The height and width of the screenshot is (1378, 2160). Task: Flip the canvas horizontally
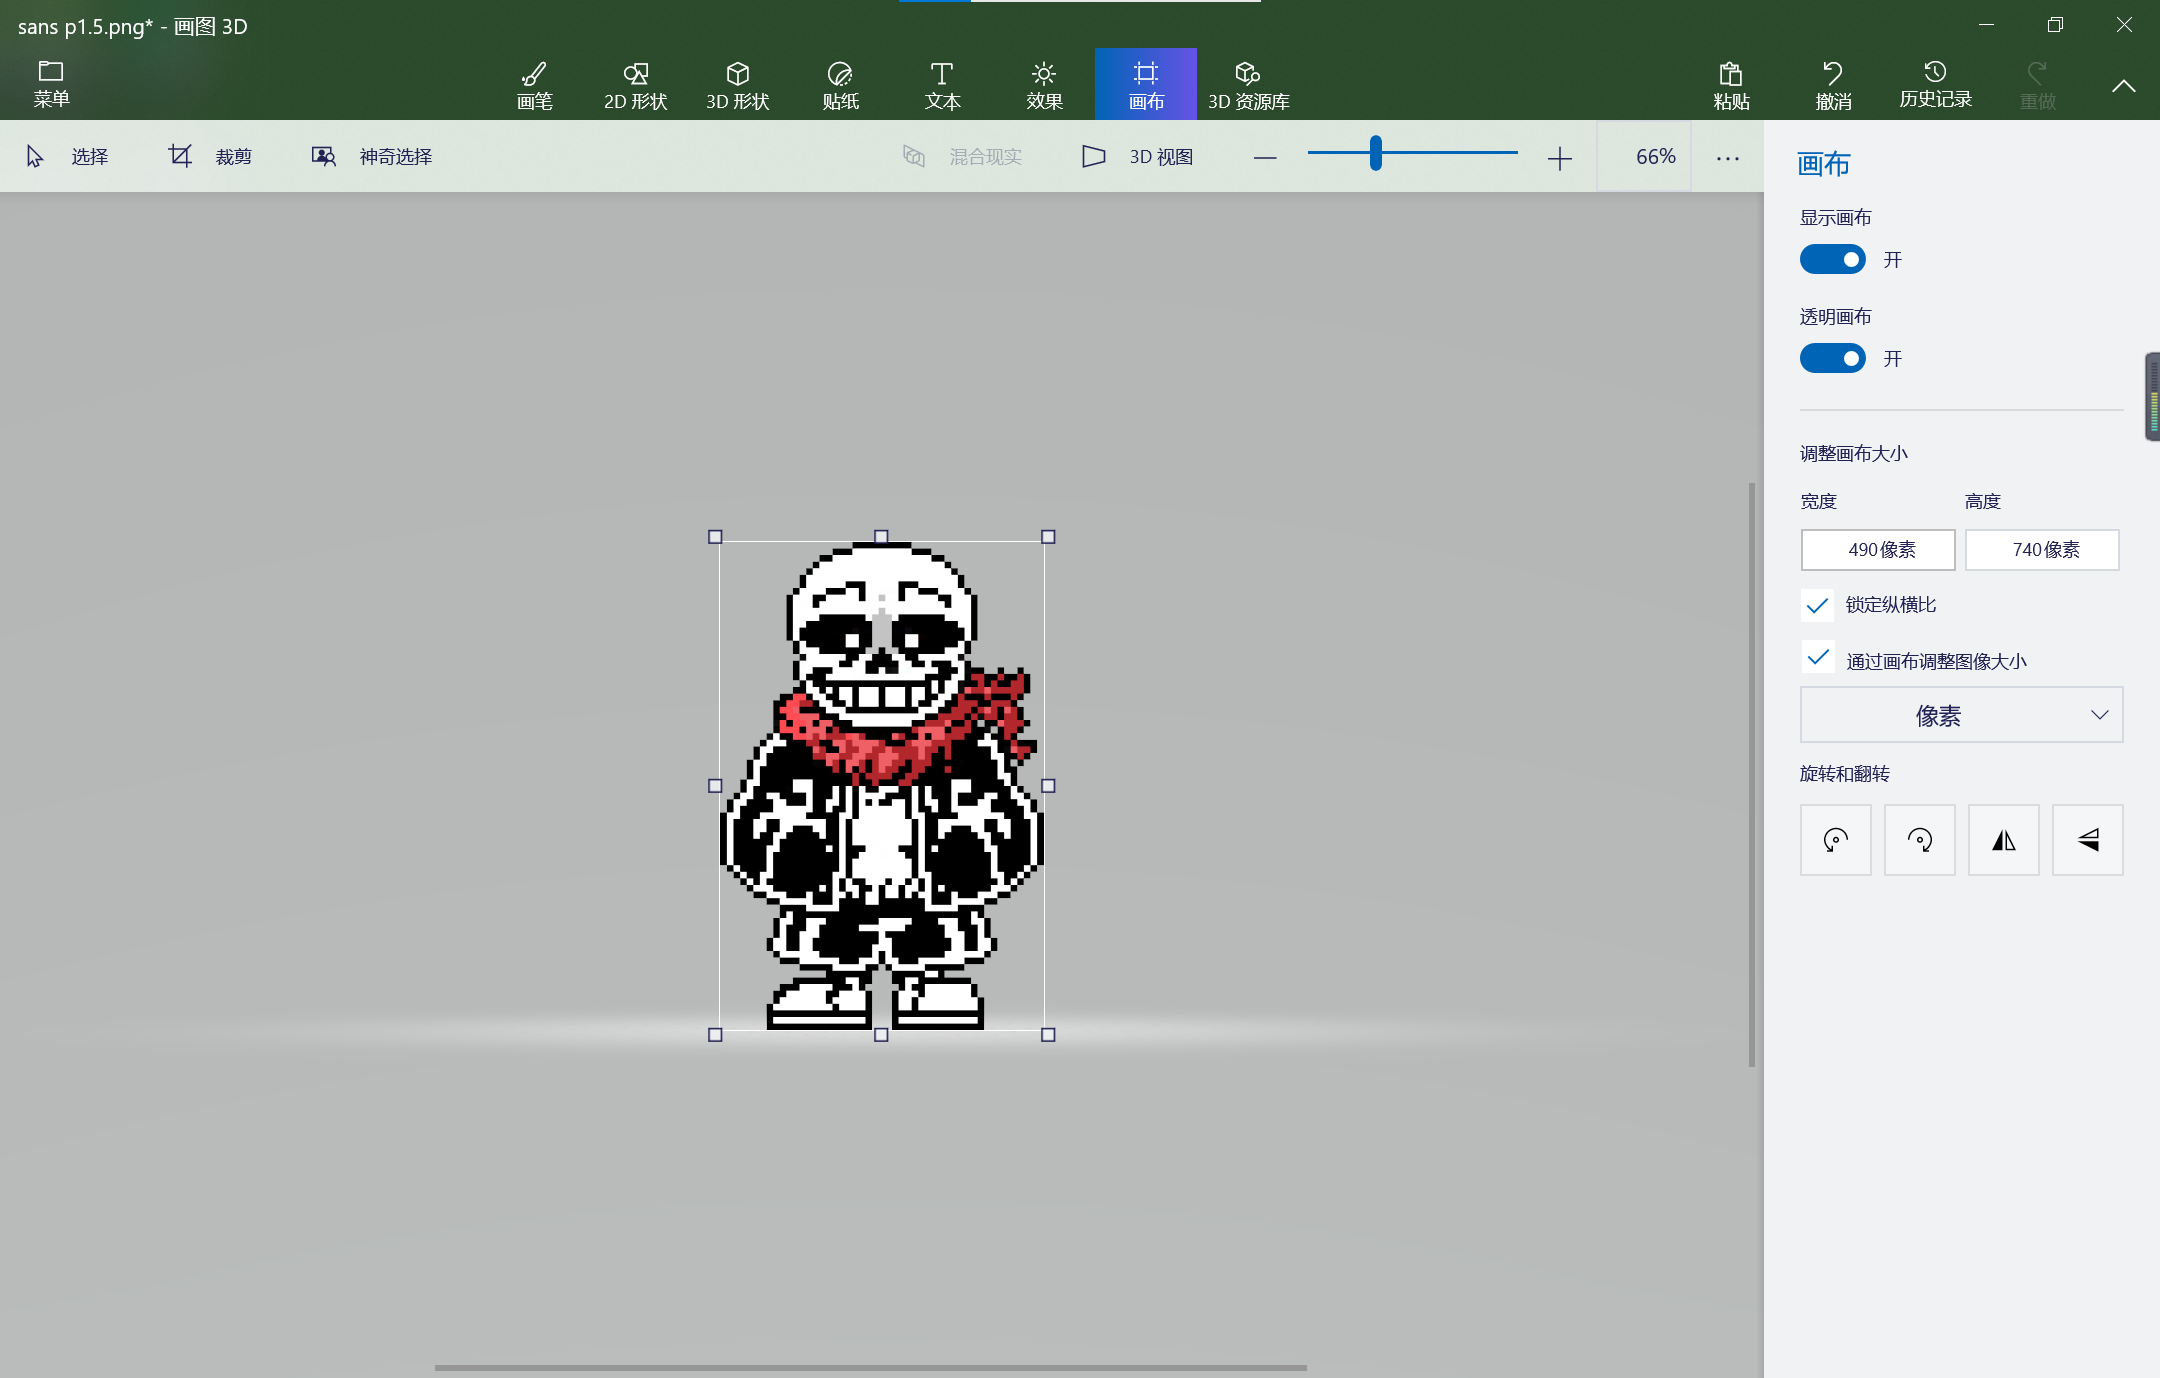[2004, 840]
